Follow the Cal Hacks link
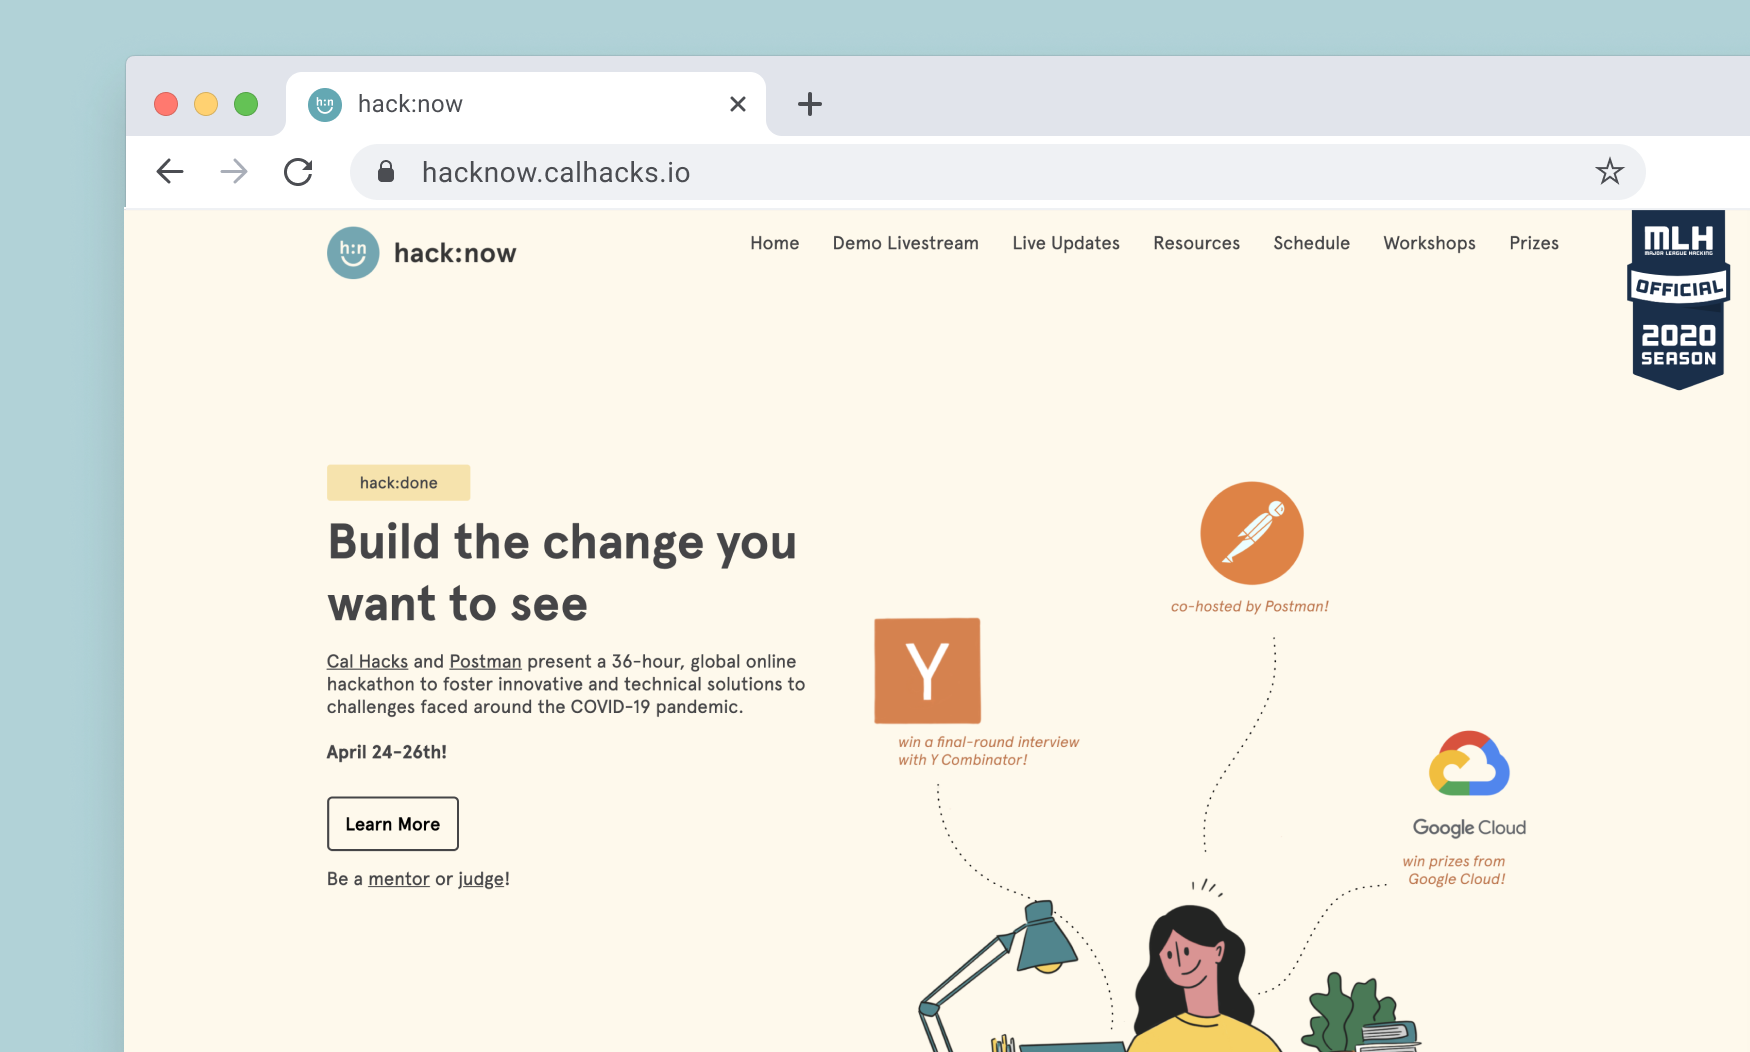The image size is (1750, 1052). pos(367,661)
